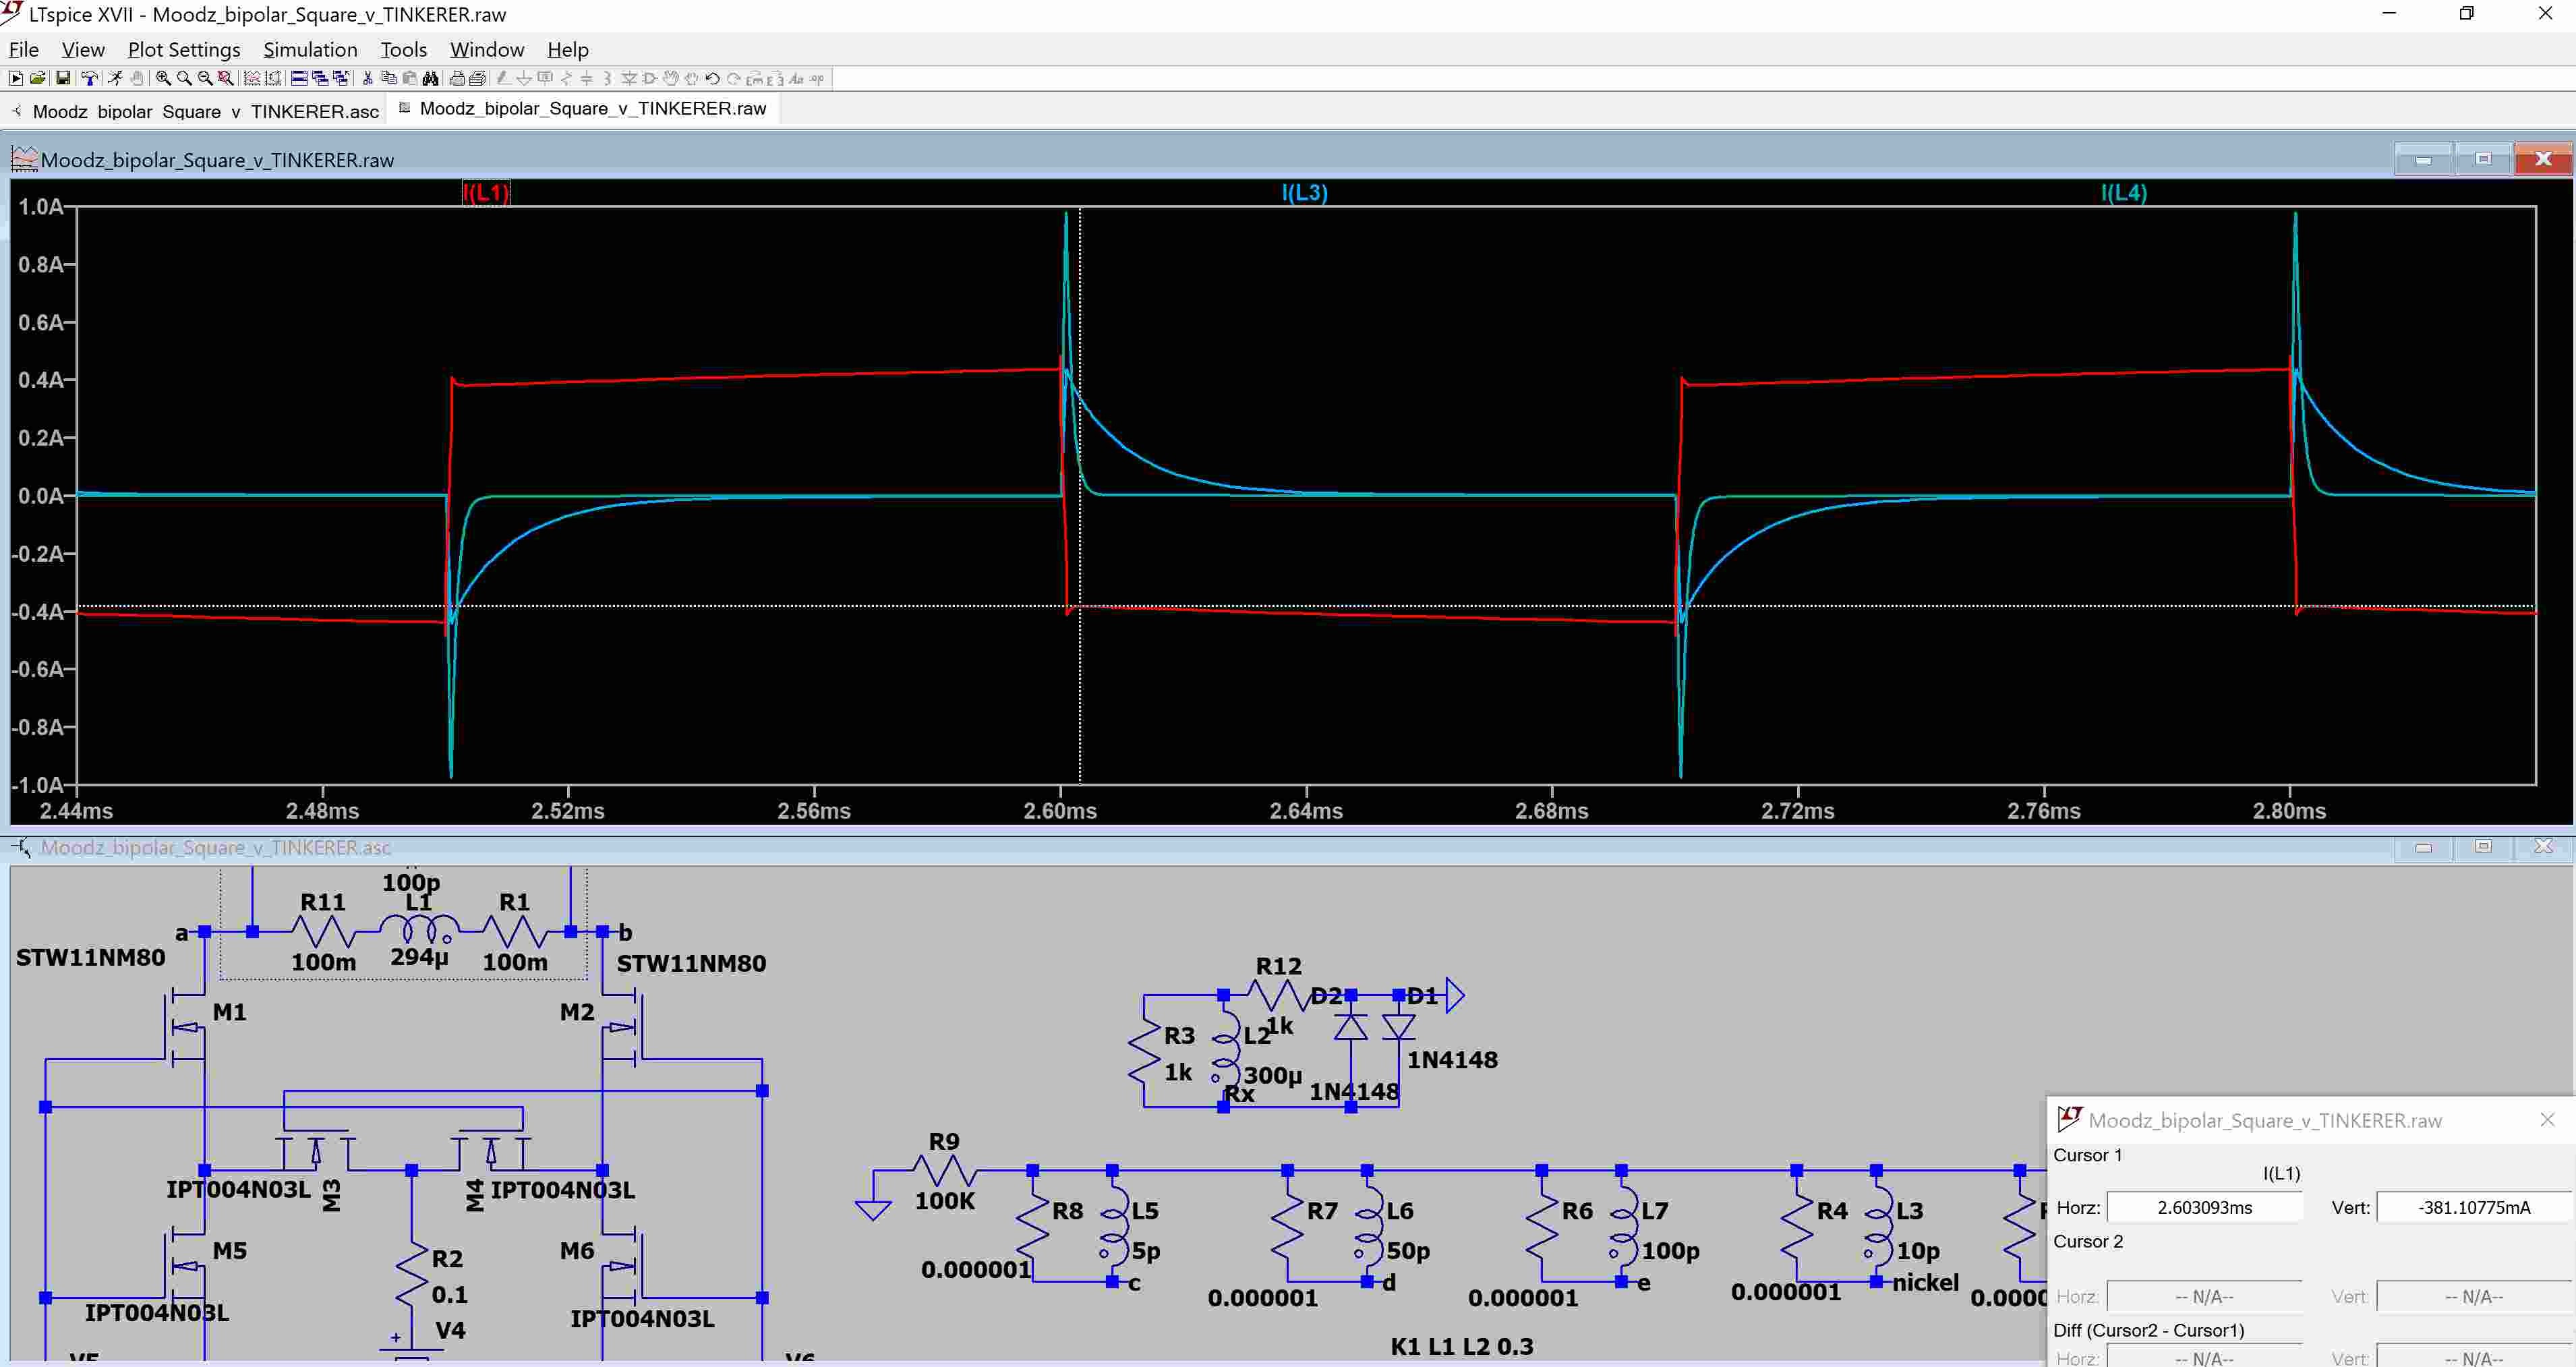Click the Find binoculars icon
This screenshot has width=2576, height=1367.
click(x=430, y=79)
